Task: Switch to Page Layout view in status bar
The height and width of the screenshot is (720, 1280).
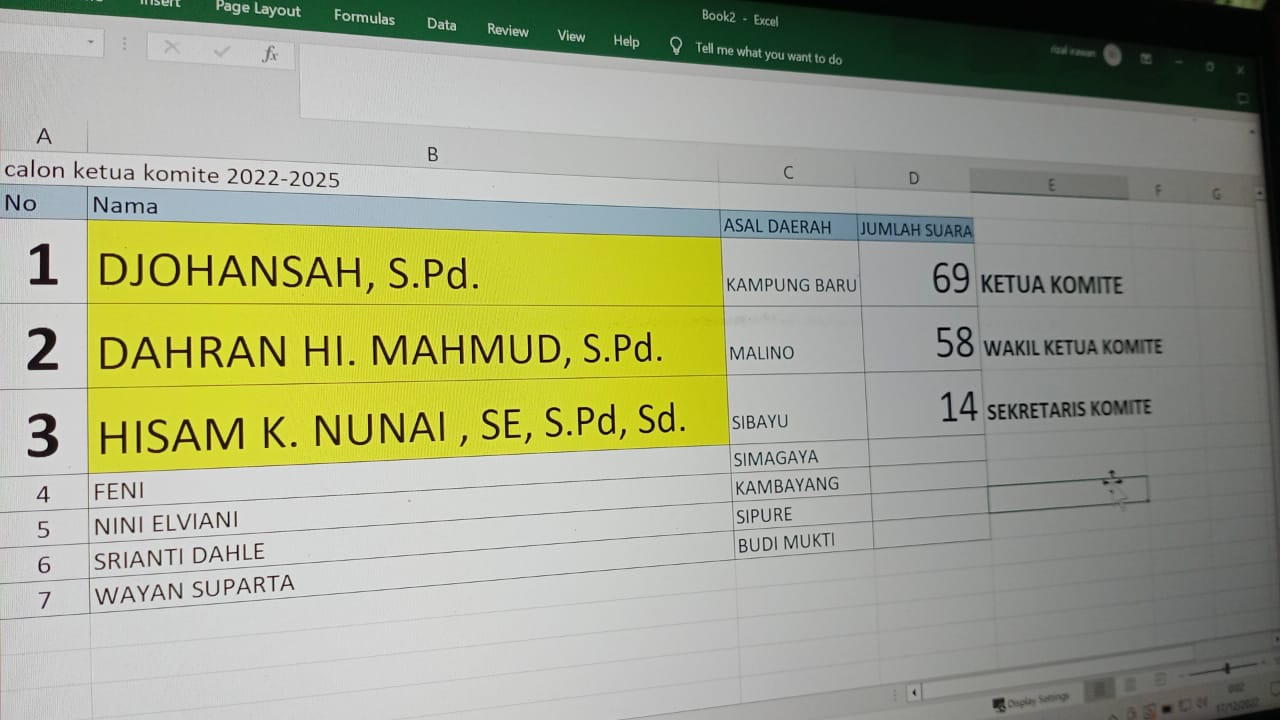Action: point(1130,685)
